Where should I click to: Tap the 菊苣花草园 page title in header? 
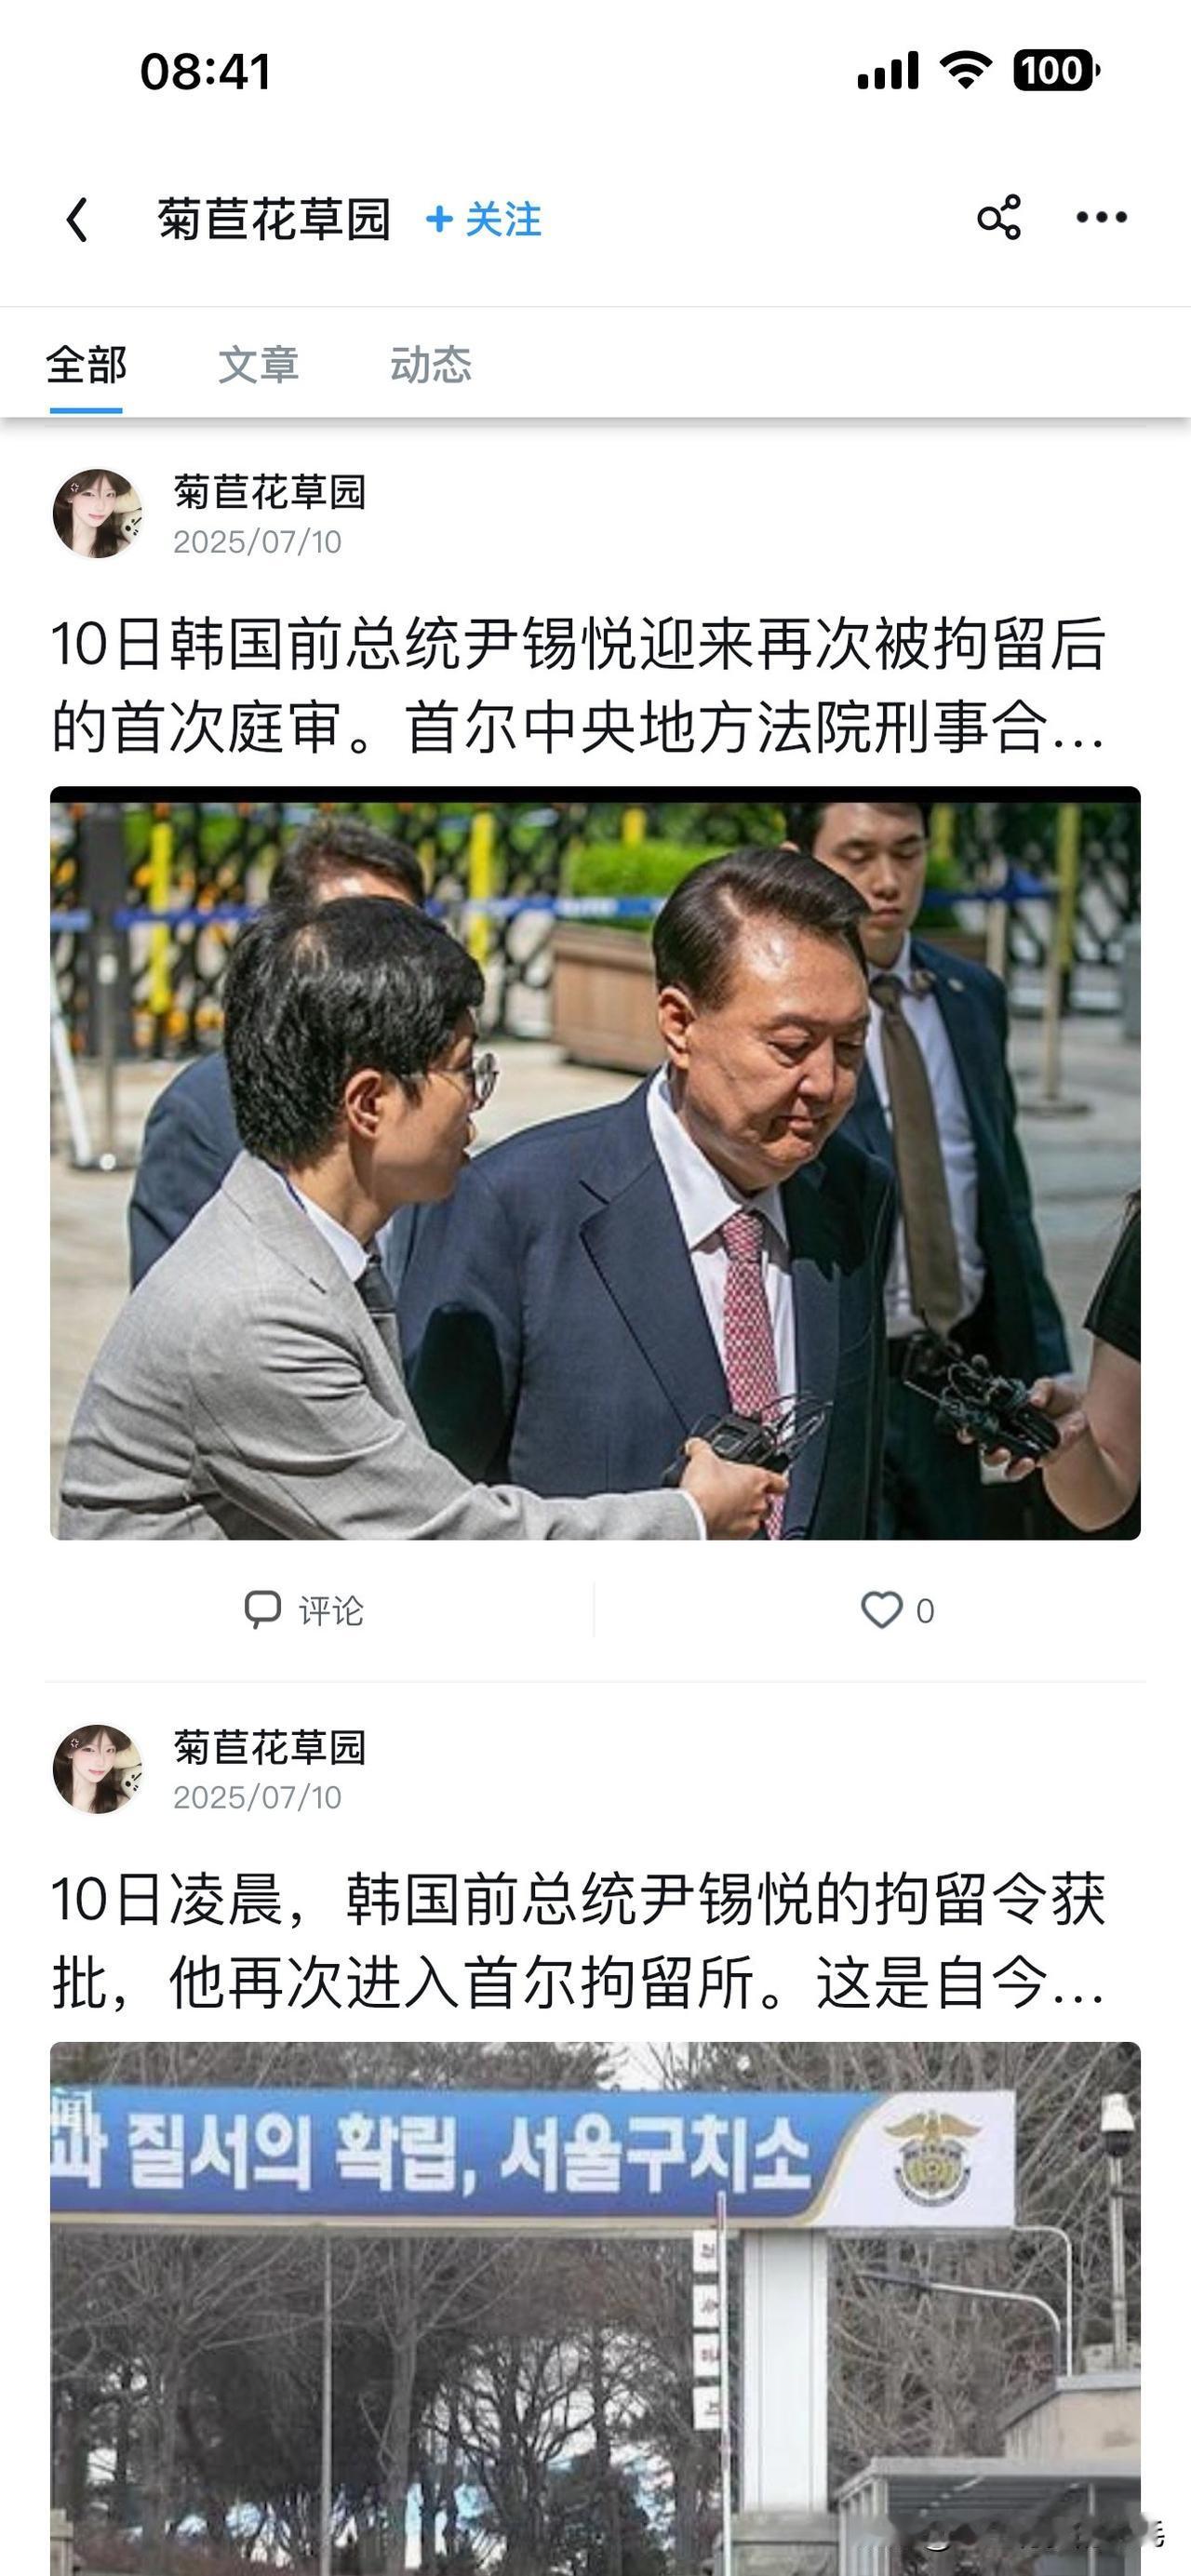(x=273, y=219)
